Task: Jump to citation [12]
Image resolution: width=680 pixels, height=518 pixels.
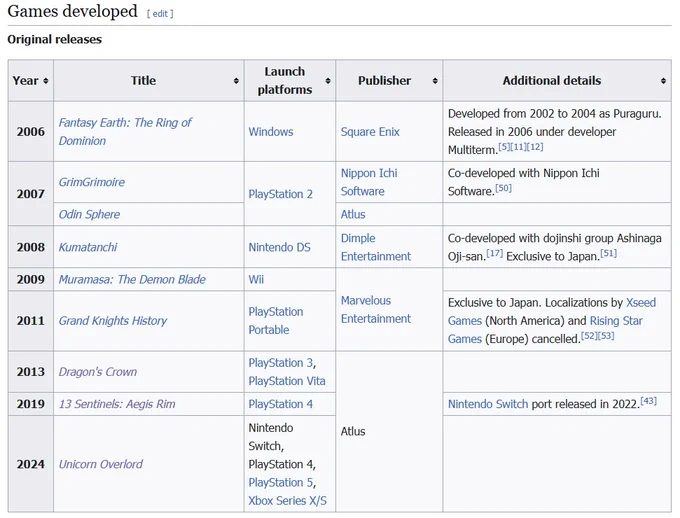Action: click(x=535, y=147)
